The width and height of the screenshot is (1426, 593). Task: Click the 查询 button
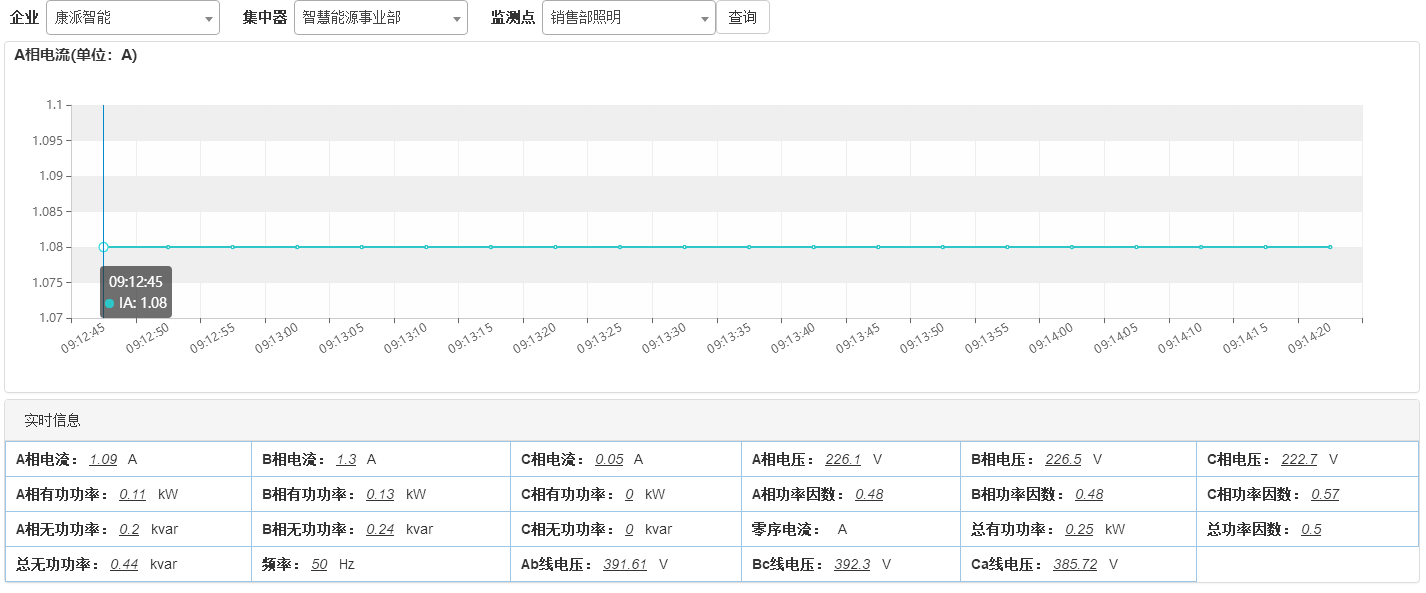click(742, 18)
